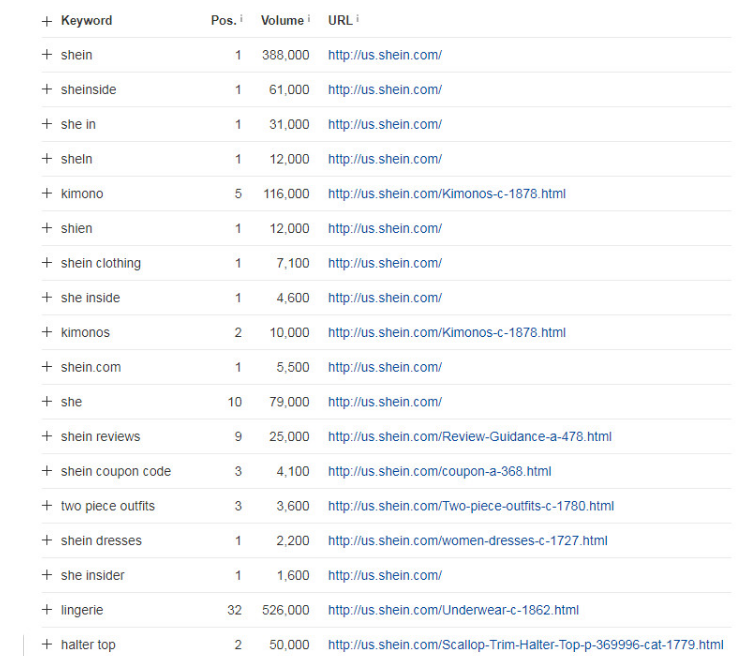Viewport: 742px width, 656px height.
Task: Click the volume value 1,600
Action: pos(293,576)
